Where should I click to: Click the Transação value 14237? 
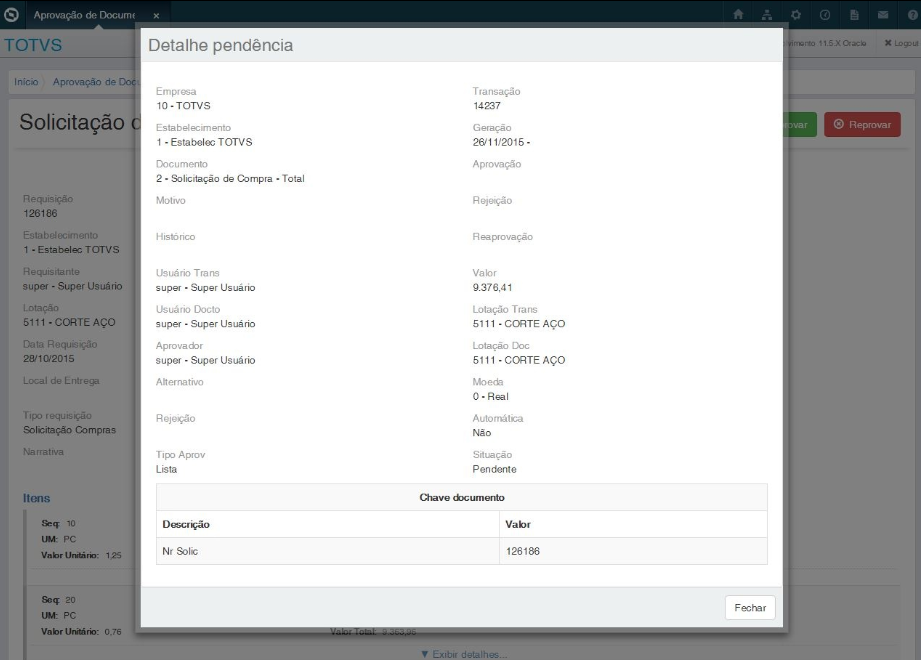coord(486,106)
